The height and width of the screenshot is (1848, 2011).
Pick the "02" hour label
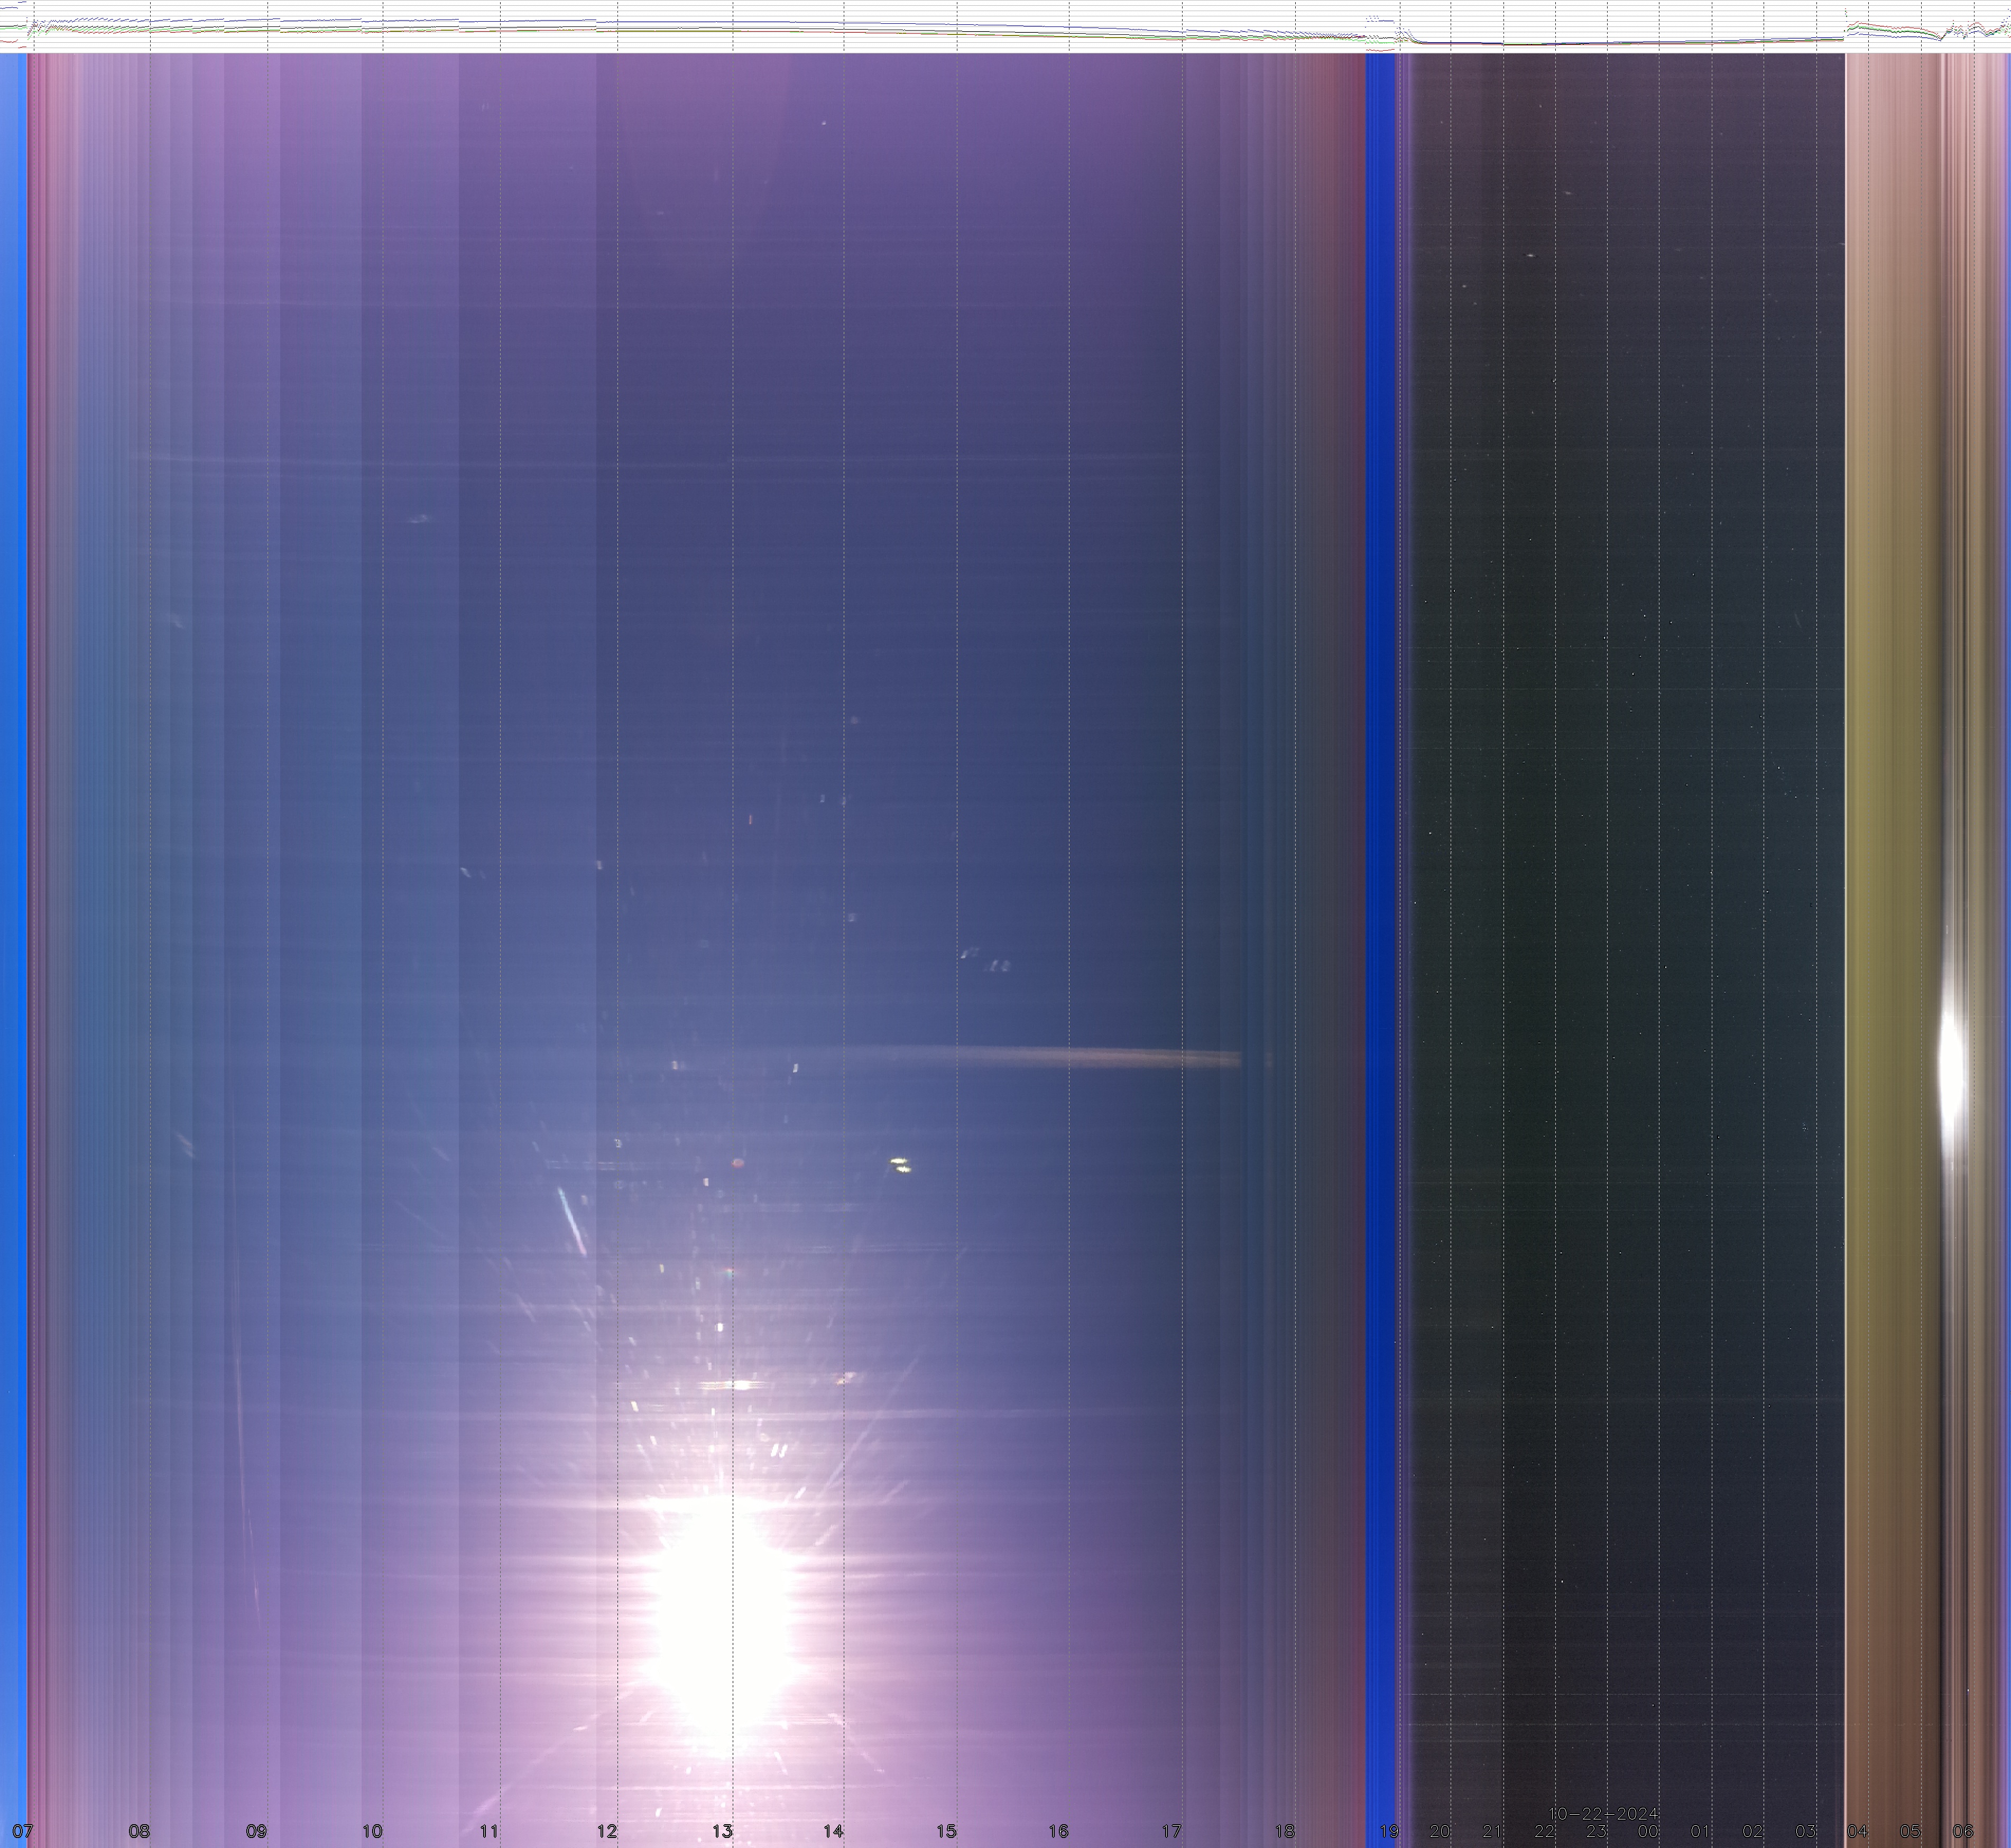click(x=1752, y=1832)
